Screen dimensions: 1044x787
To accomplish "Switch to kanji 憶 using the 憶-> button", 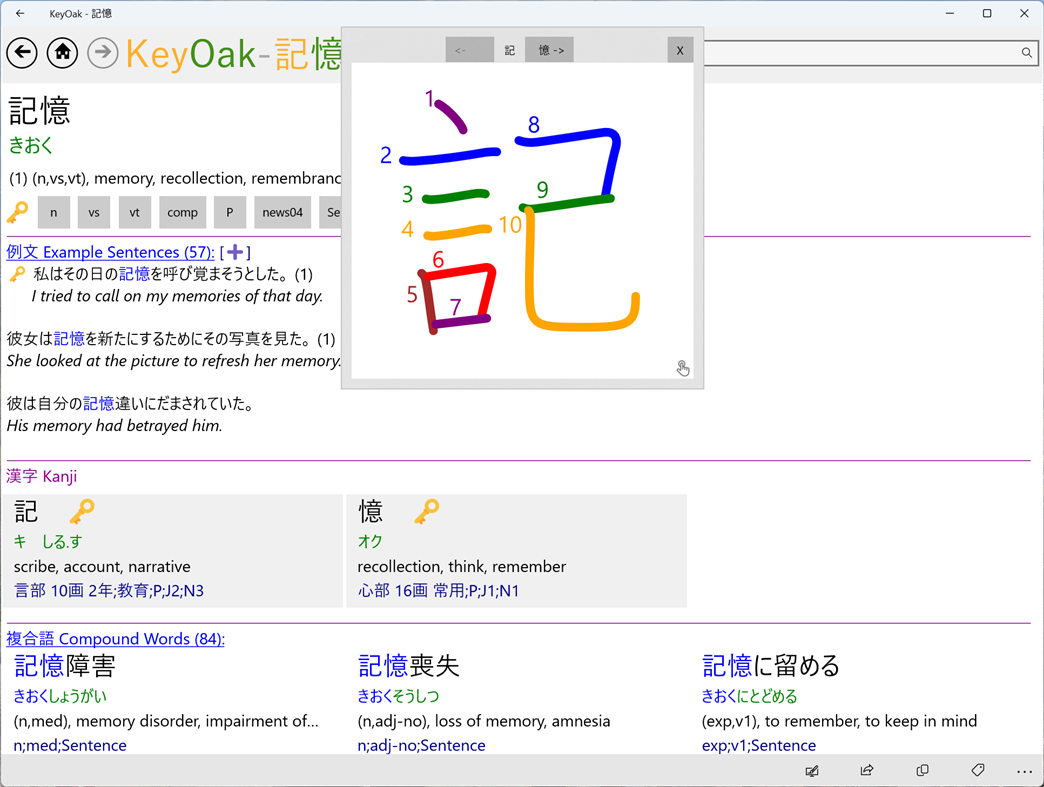I will [548, 49].
